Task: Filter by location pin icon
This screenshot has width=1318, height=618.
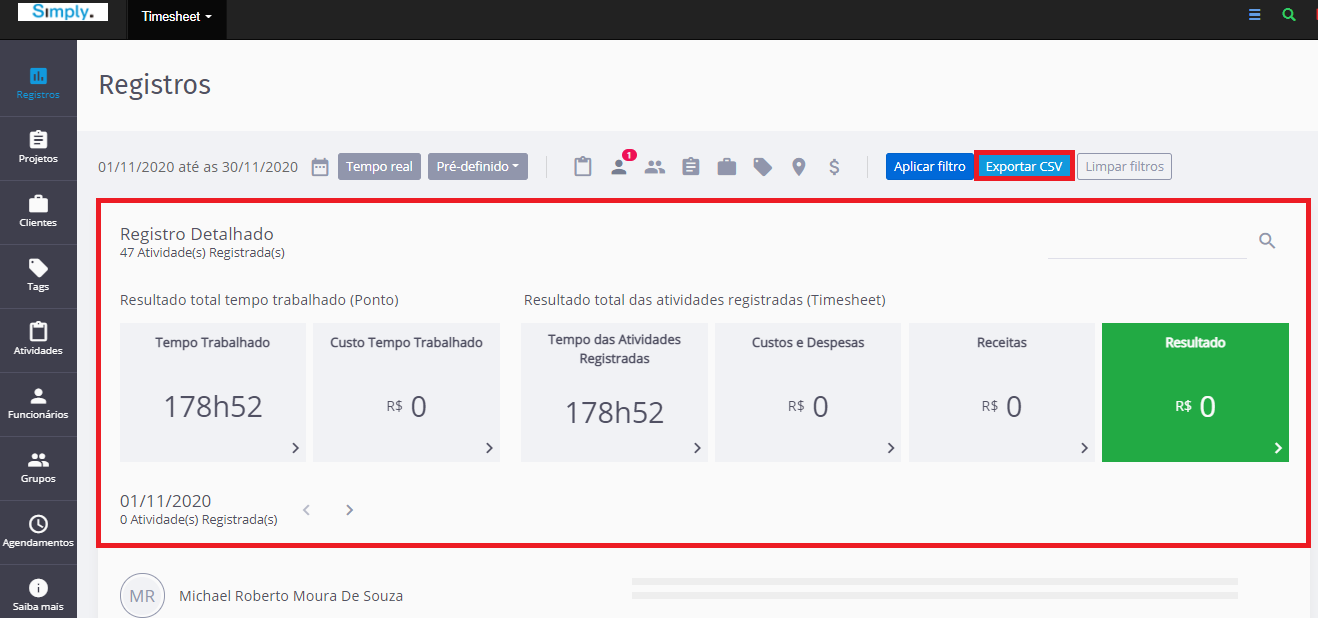Action: click(x=799, y=167)
